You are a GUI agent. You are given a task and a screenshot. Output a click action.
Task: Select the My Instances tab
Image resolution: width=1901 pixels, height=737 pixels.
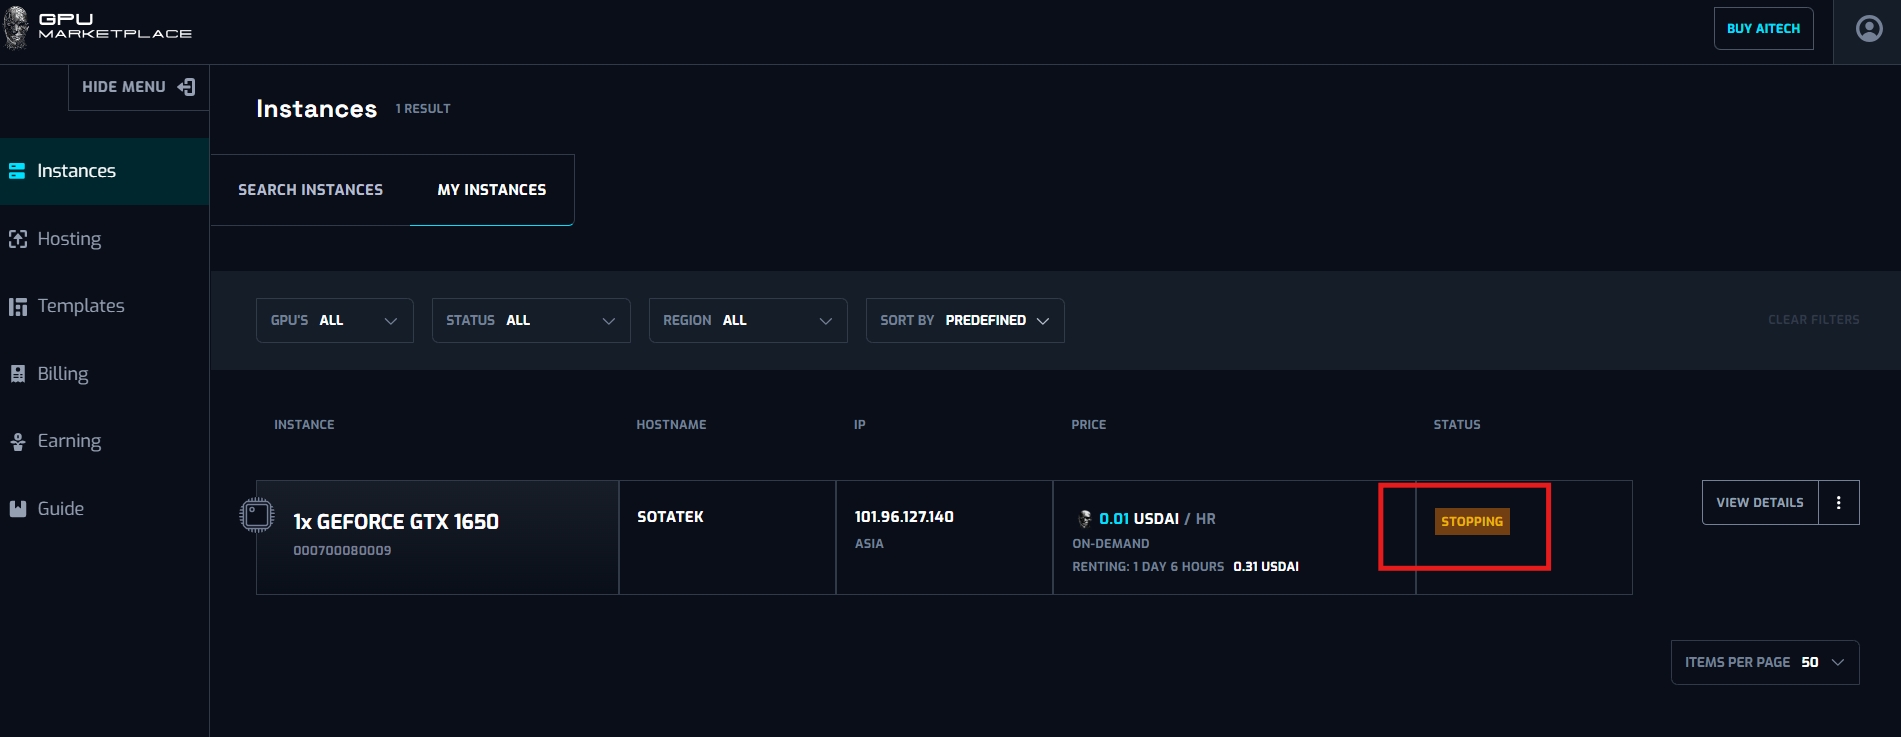(x=491, y=190)
